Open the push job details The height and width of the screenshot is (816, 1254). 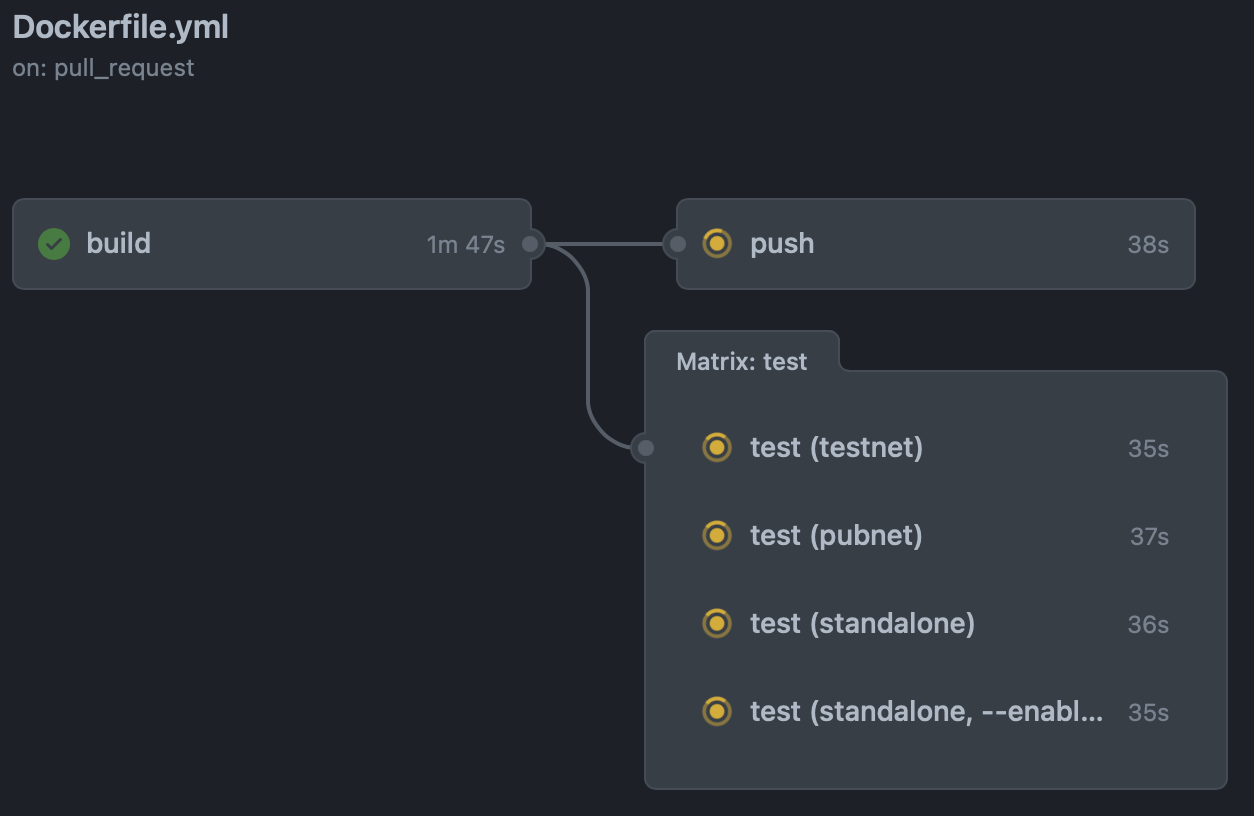(x=782, y=244)
